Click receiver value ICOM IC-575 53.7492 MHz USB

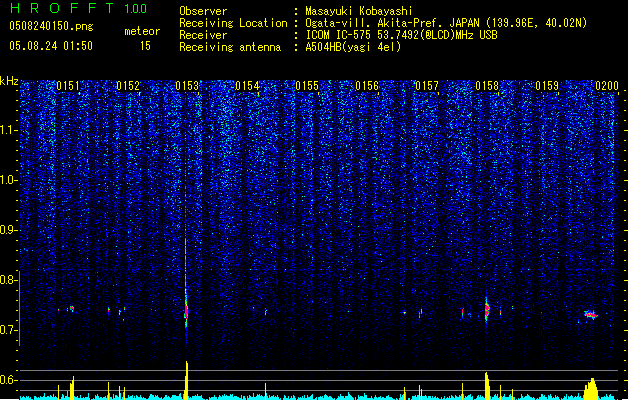click(401, 35)
